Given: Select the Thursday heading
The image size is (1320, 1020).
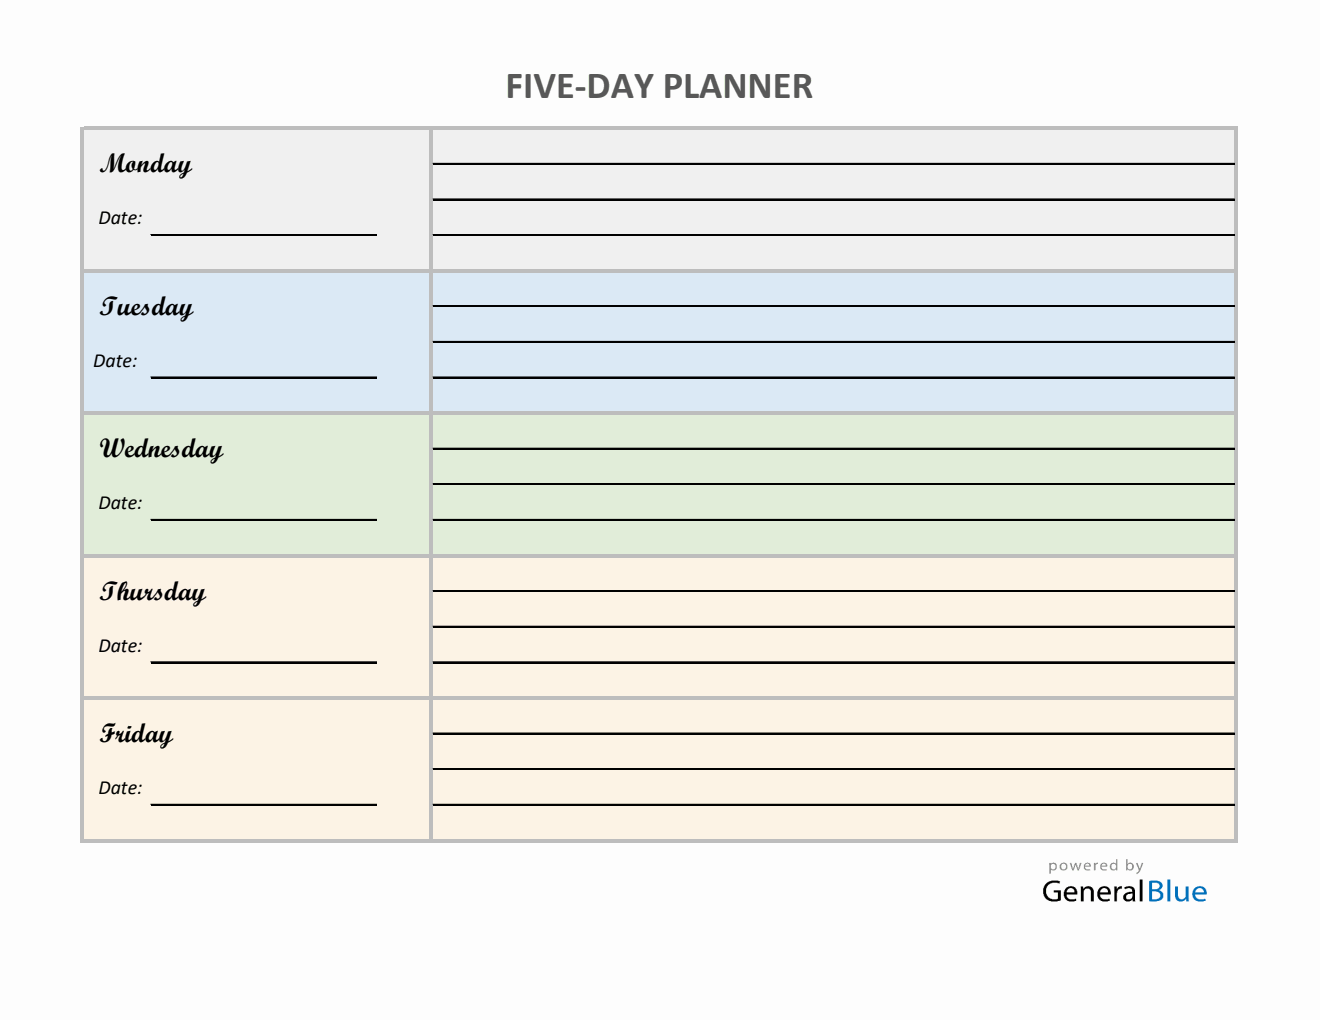Looking at the screenshot, I should point(152,592).
